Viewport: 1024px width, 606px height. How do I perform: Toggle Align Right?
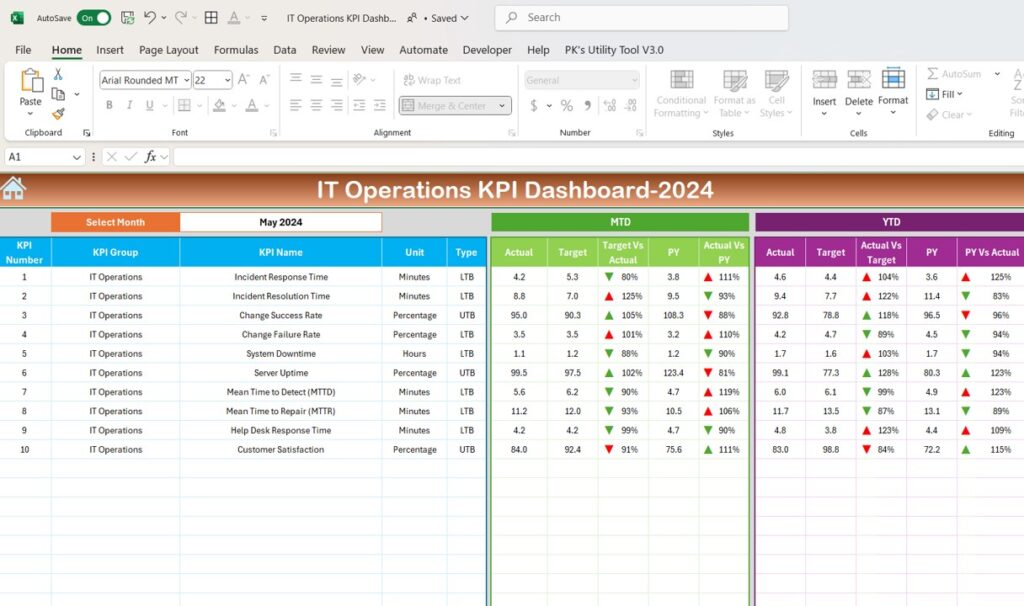336,105
